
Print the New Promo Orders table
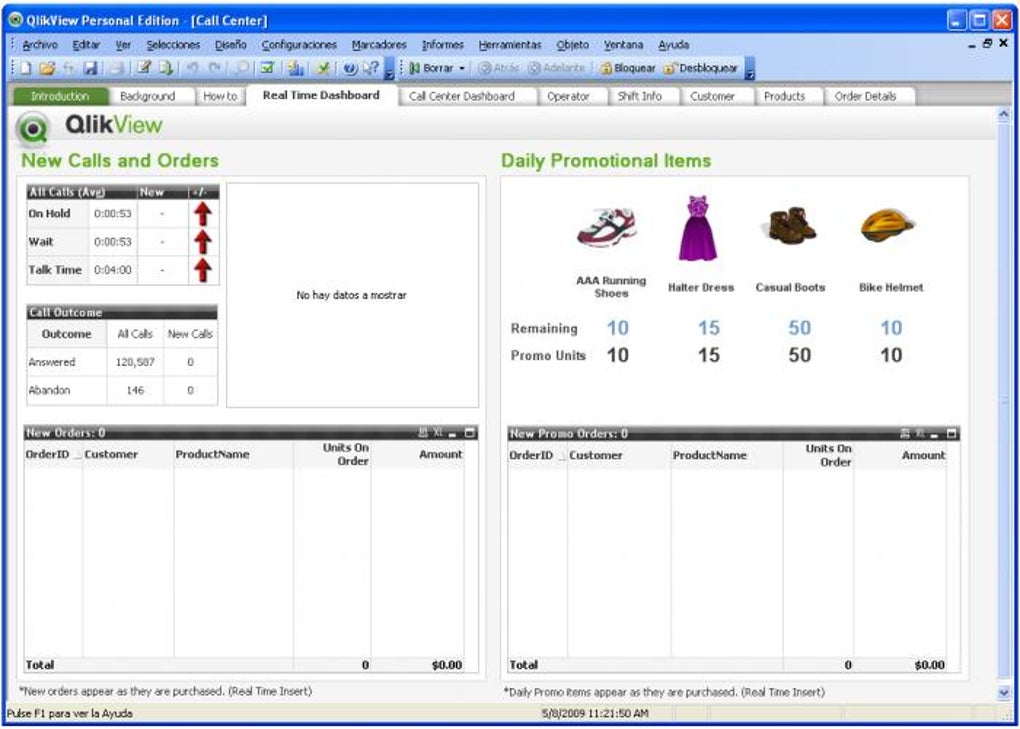pos(905,434)
